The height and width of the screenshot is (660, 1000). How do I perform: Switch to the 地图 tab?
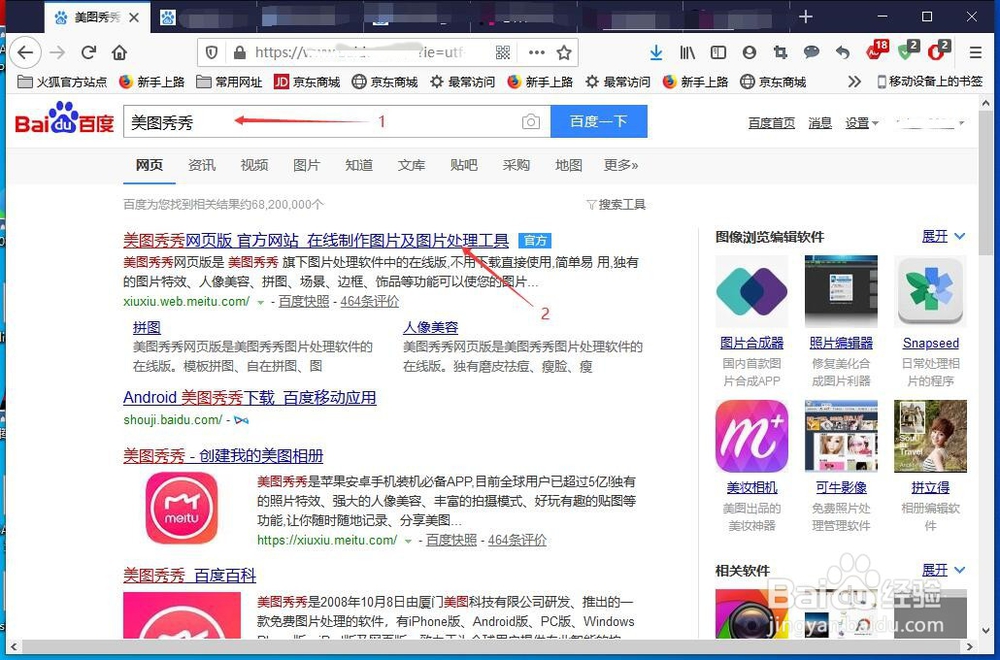pos(568,165)
